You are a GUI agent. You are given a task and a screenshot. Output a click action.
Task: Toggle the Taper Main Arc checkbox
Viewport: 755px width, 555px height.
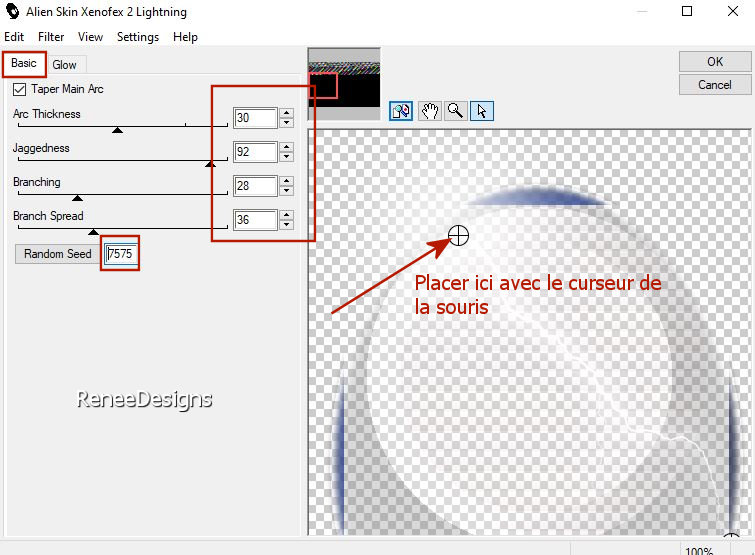19,90
